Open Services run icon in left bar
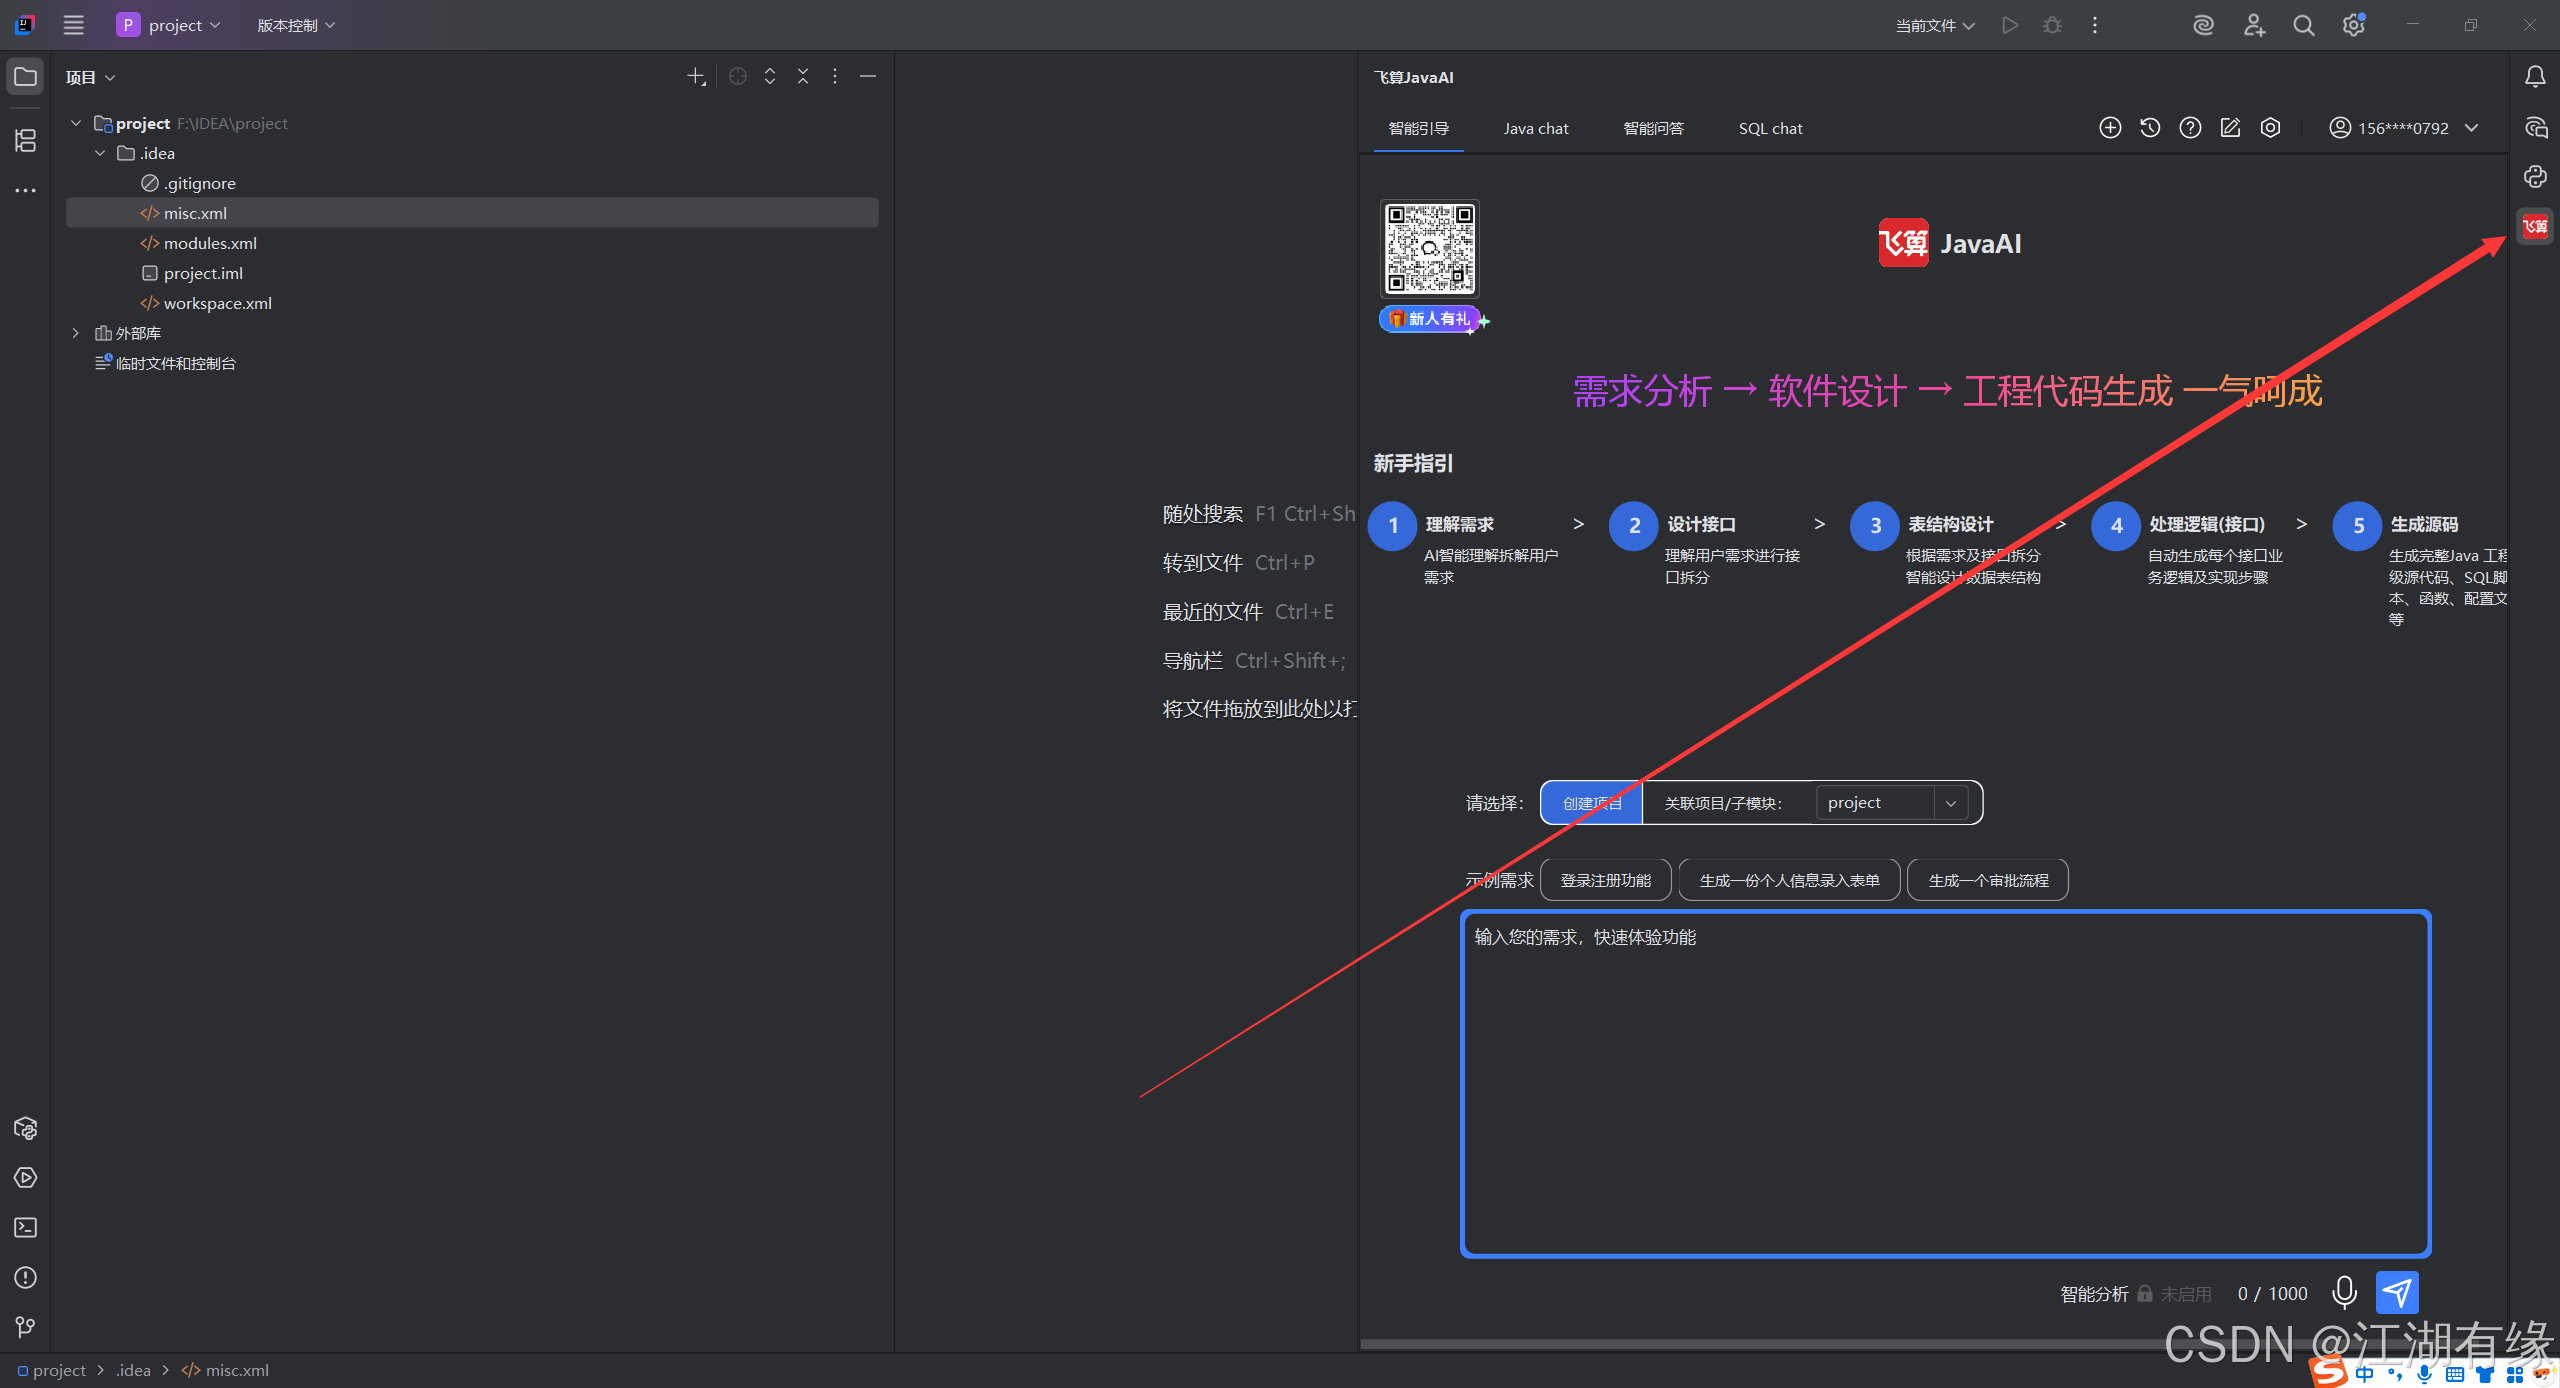This screenshot has width=2560, height=1388. [x=25, y=1178]
